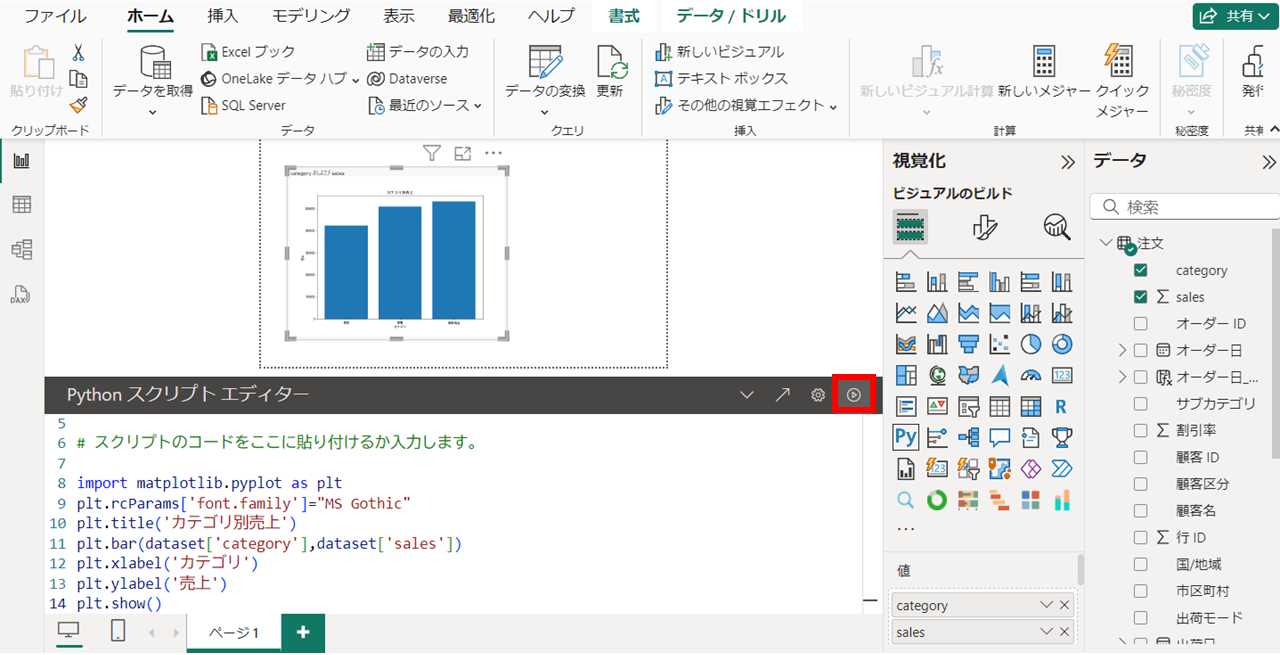Screen dimensions: 1280x655
Task: Open the table view in left sidebar
Action: point(21,205)
